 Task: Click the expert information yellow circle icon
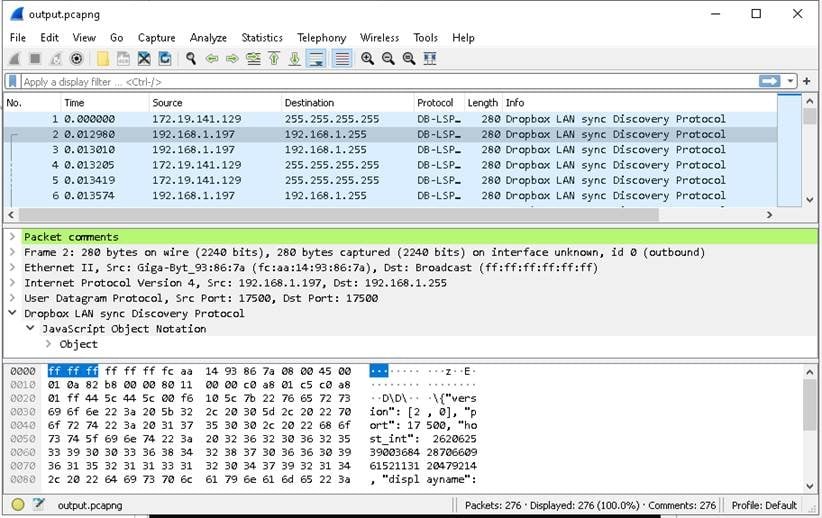point(18,504)
